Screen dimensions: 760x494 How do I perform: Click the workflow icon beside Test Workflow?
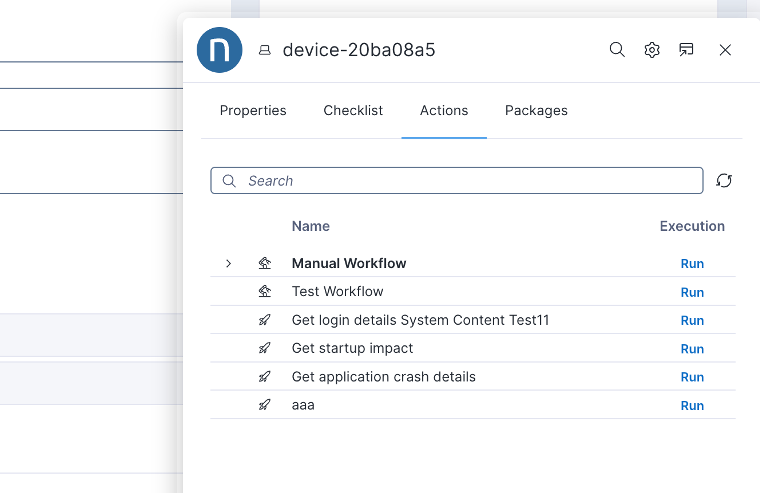(x=265, y=292)
